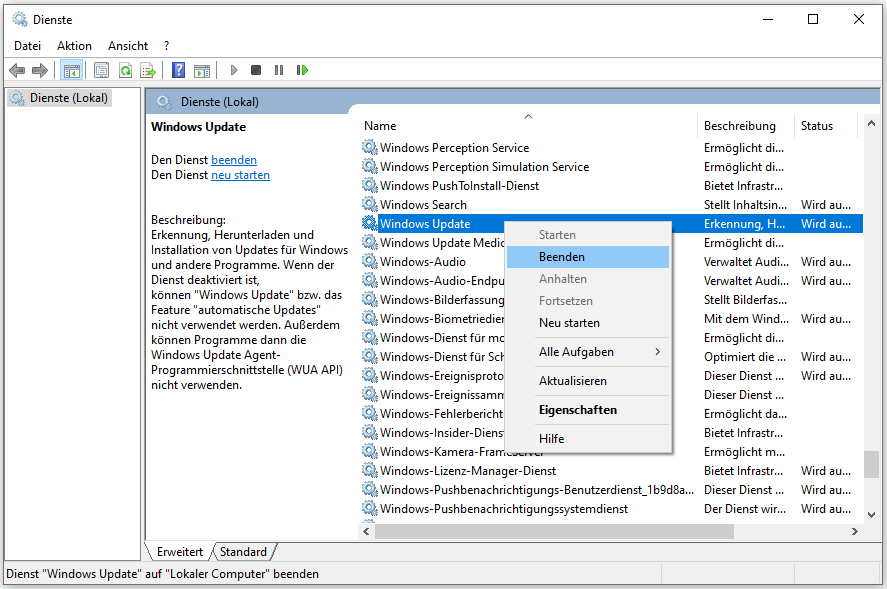Click the 'Optimiert die ...' description cell
Viewport: 887px width, 589px height.
pyautogui.click(x=745, y=357)
